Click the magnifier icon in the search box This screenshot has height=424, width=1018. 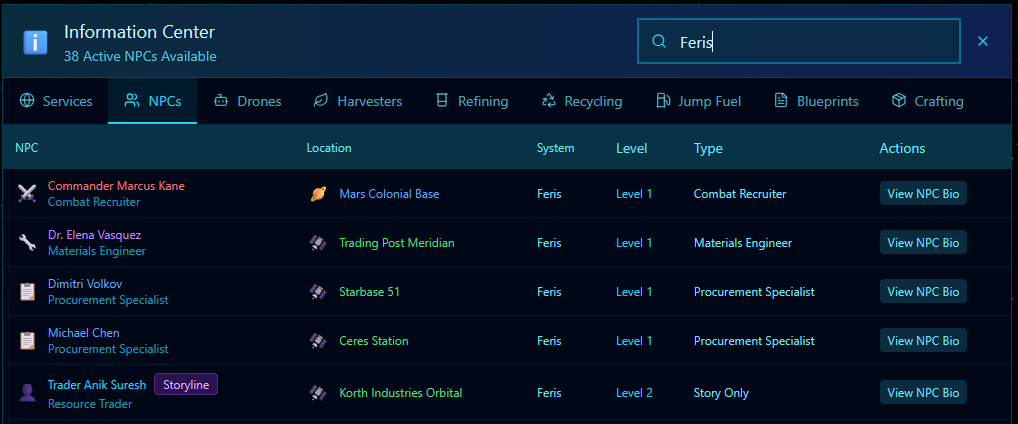pos(659,42)
